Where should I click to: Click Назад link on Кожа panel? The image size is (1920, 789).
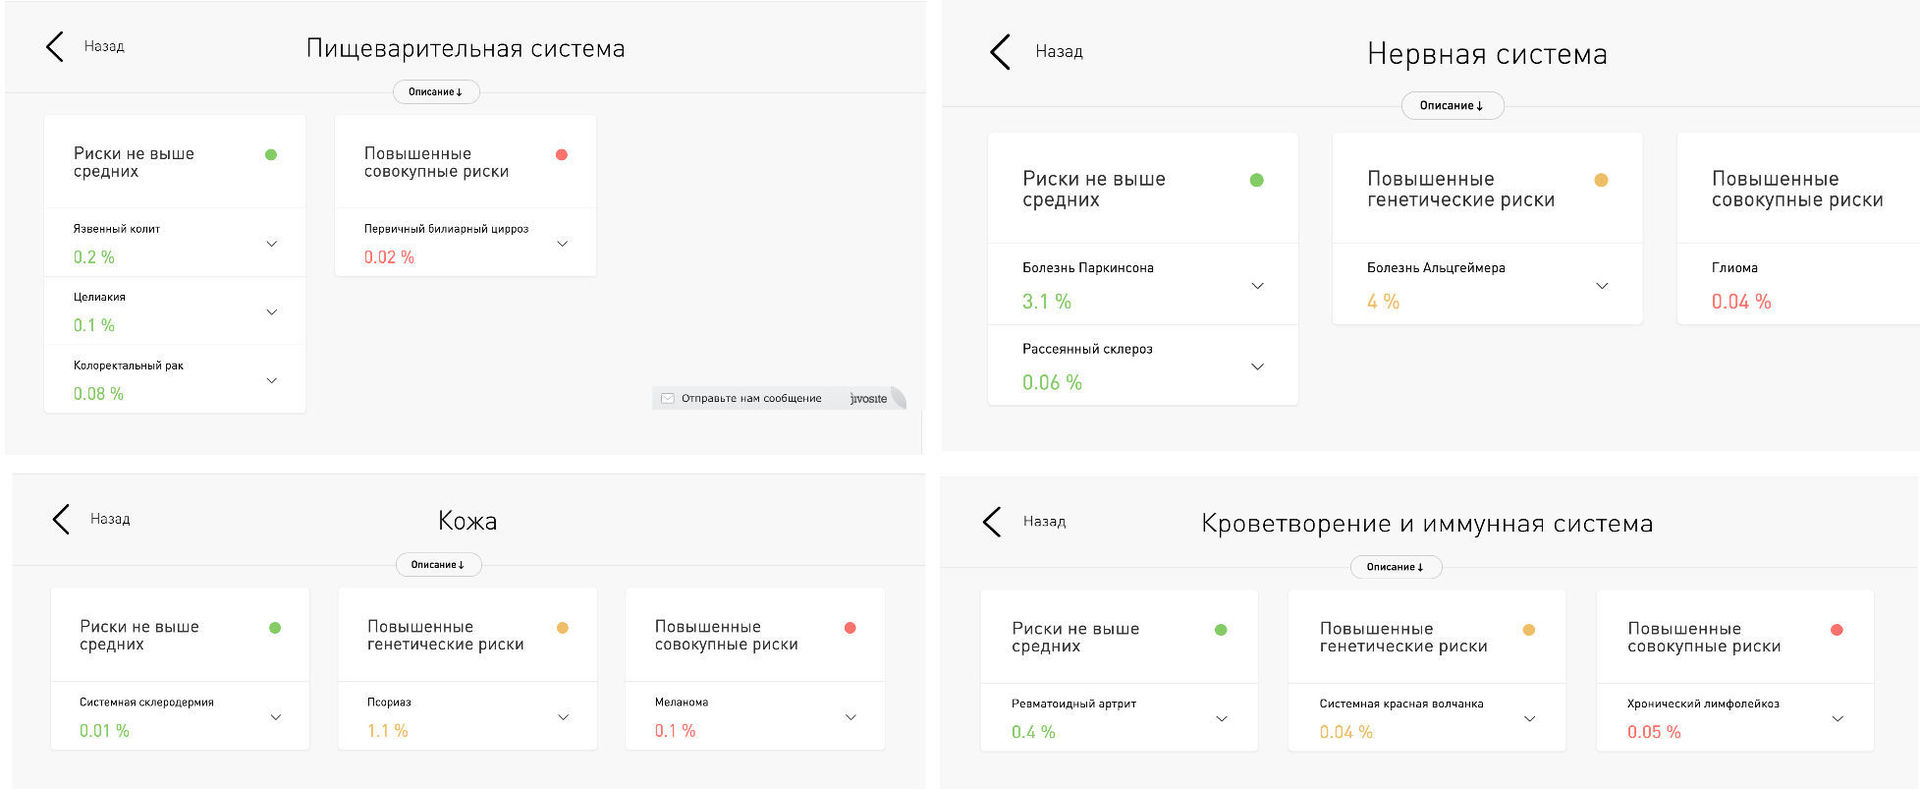coord(110,519)
